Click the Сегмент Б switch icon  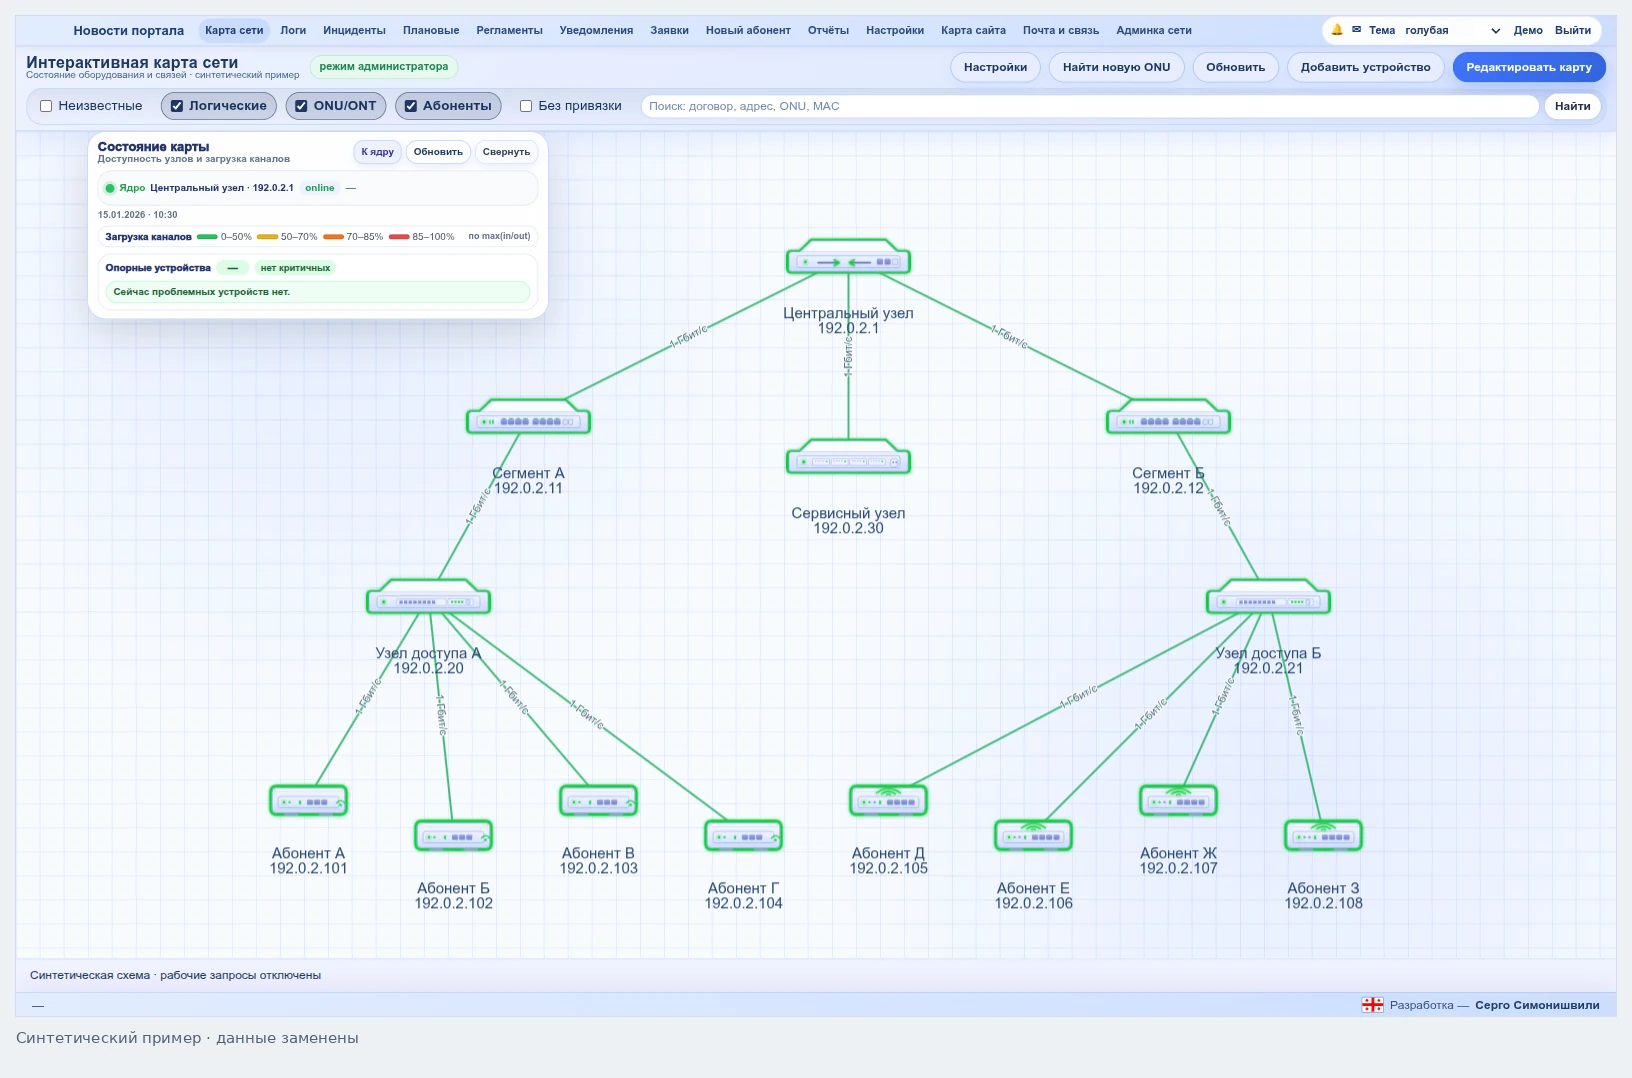point(1168,417)
